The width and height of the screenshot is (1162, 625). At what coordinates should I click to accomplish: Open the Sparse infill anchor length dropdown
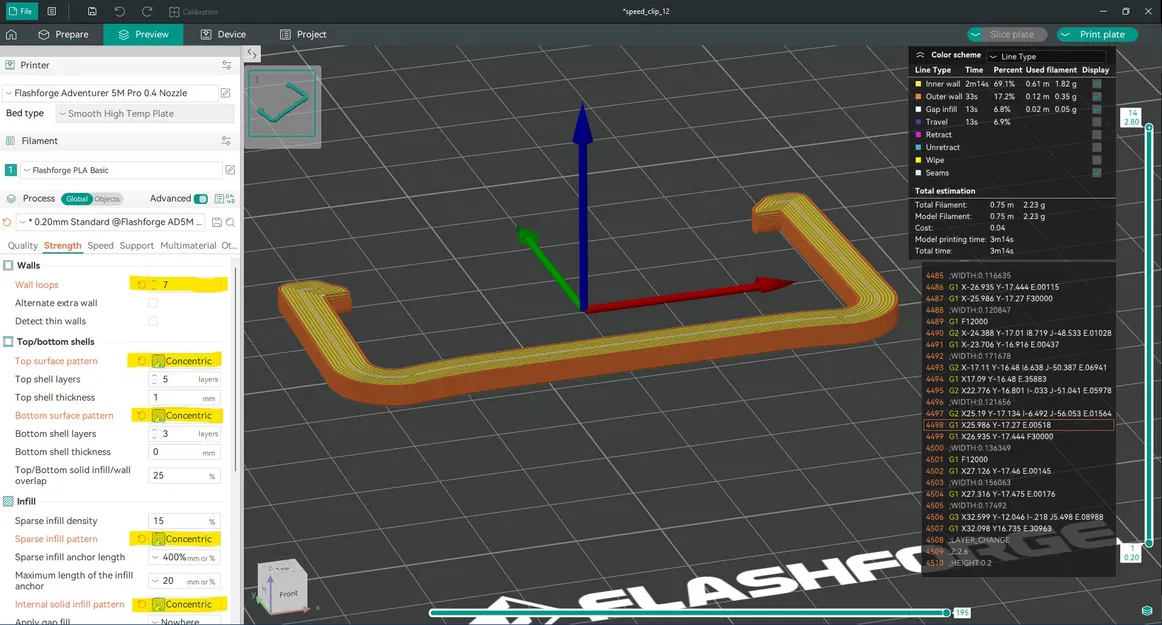(x=184, y=558)
